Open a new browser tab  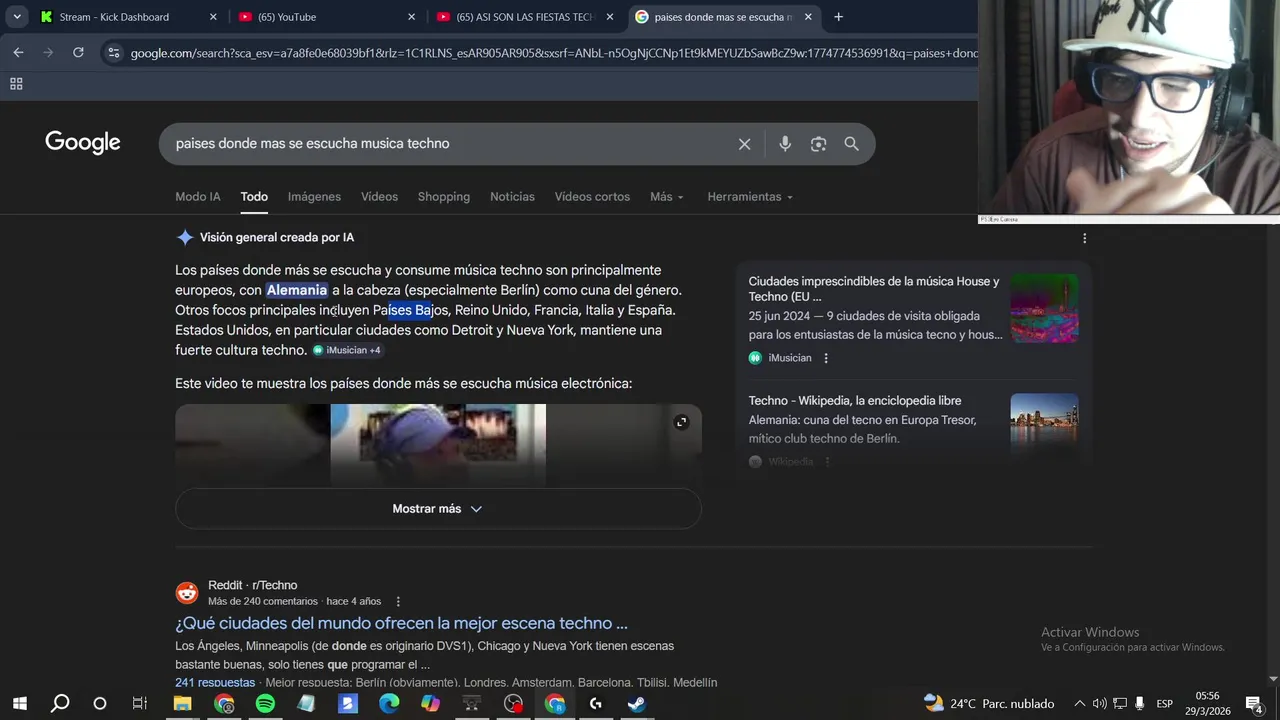tap(838, 17)
